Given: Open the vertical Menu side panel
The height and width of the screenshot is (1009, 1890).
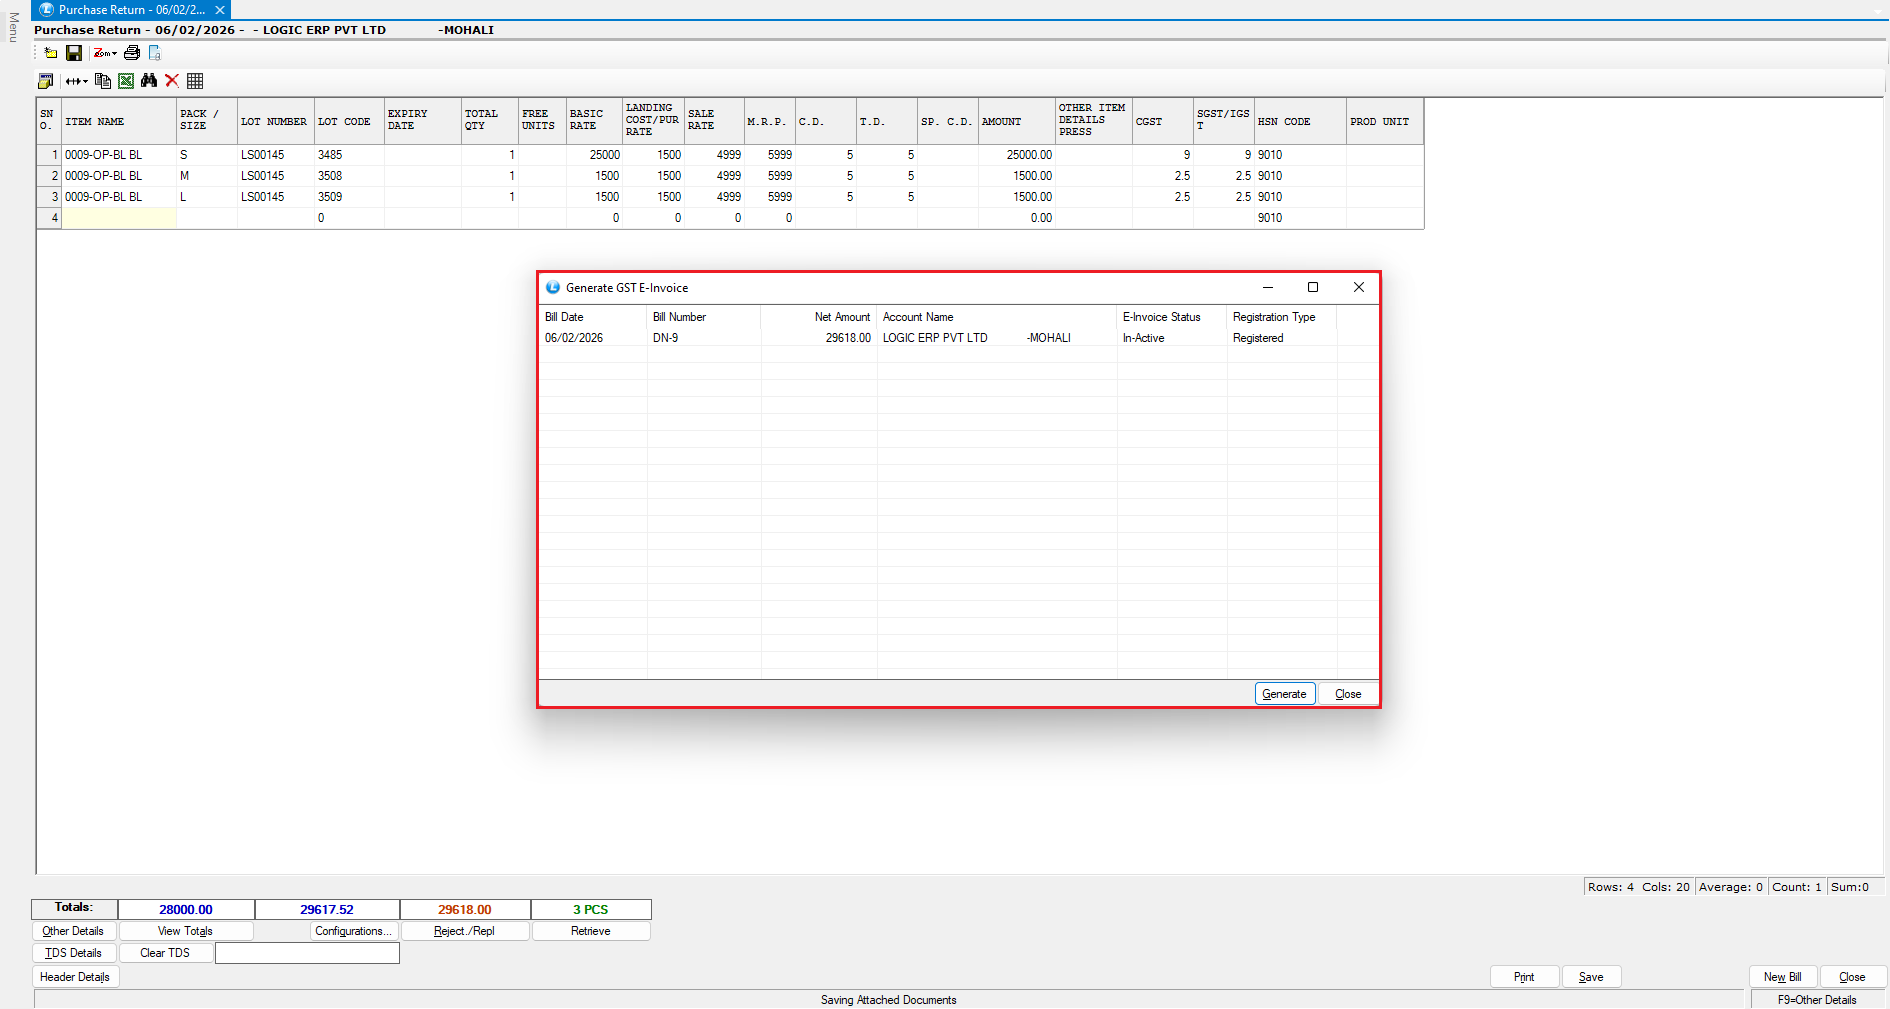Looking at the screenshot, I should pos(13,27).
